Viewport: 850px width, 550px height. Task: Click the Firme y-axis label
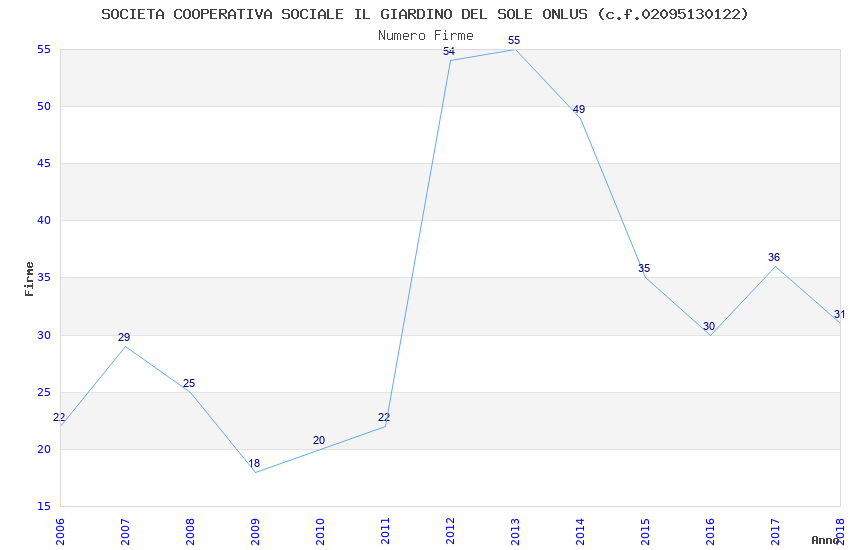pyautogui.click(x=29, y=279)
